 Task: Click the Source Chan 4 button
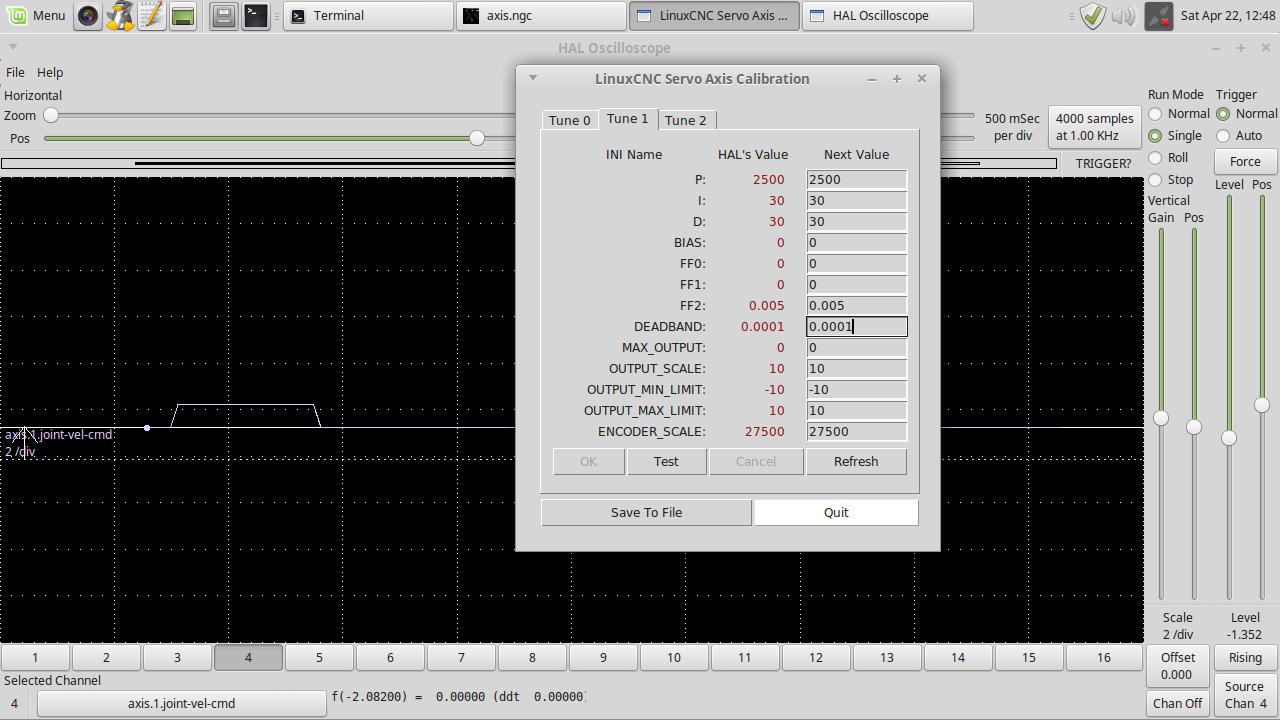(1245, 694)
